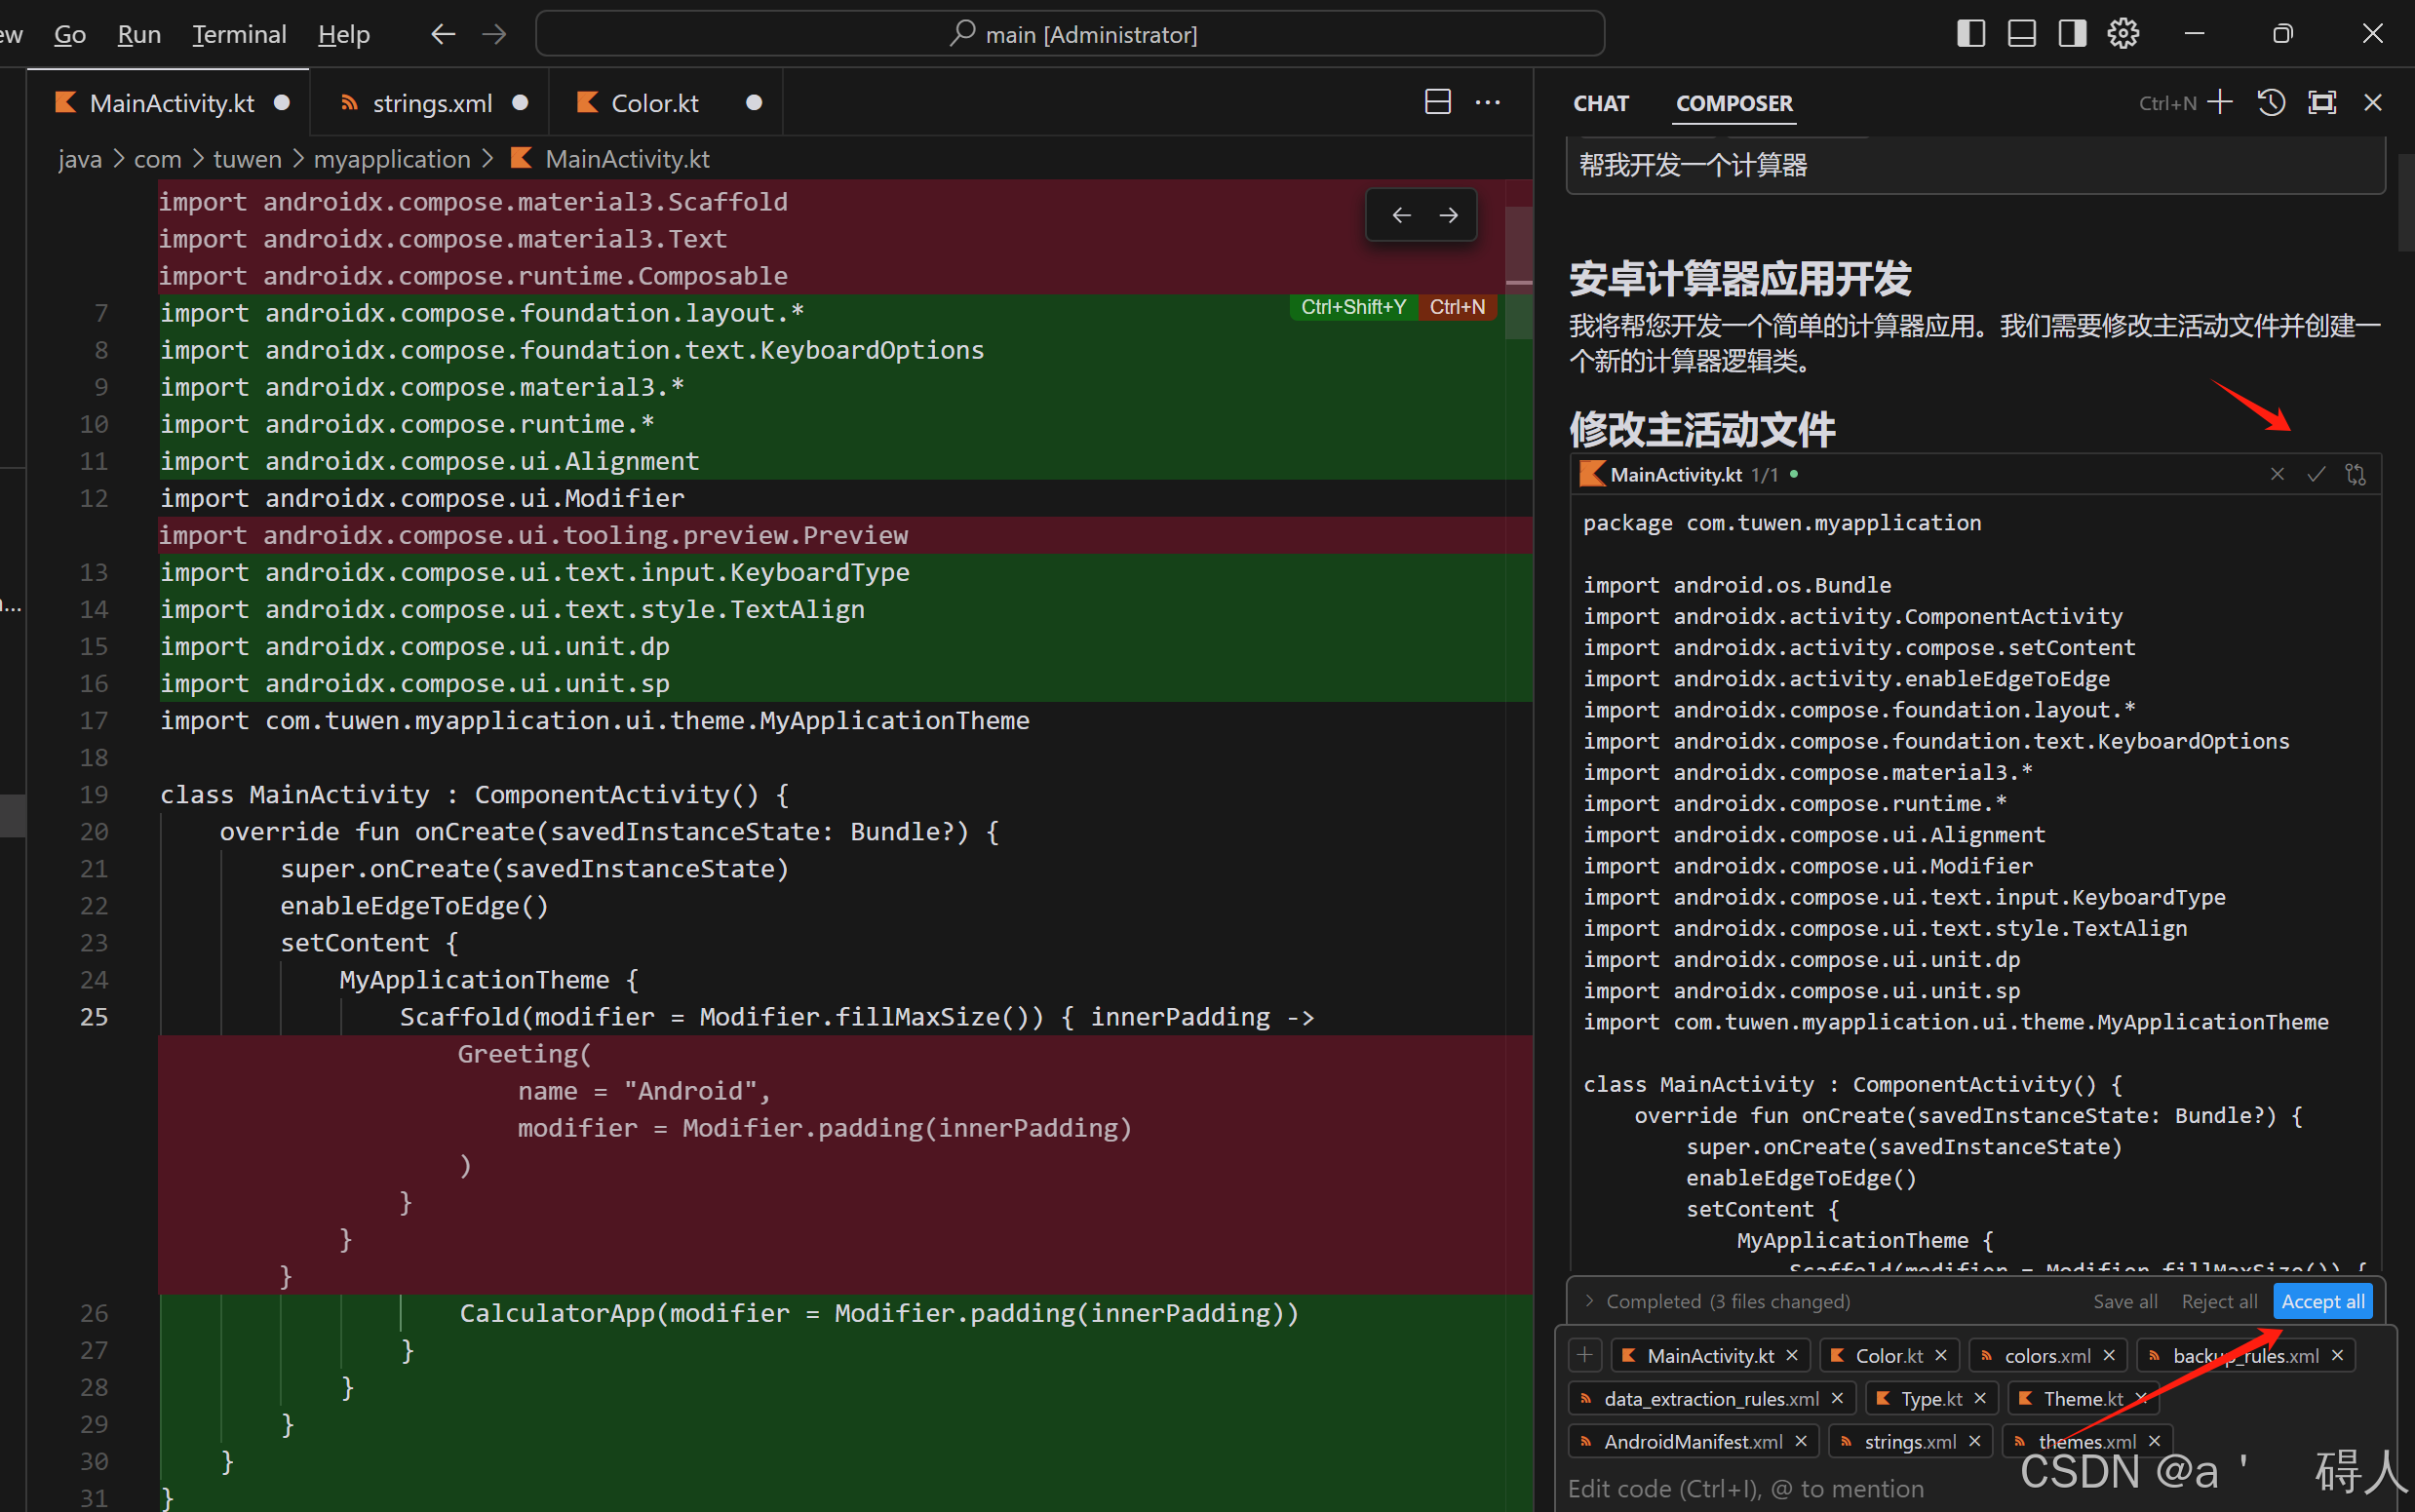Reject diff hunk with Ctrl+N
The image size is (2415, 1512).
coord(1457,307)
